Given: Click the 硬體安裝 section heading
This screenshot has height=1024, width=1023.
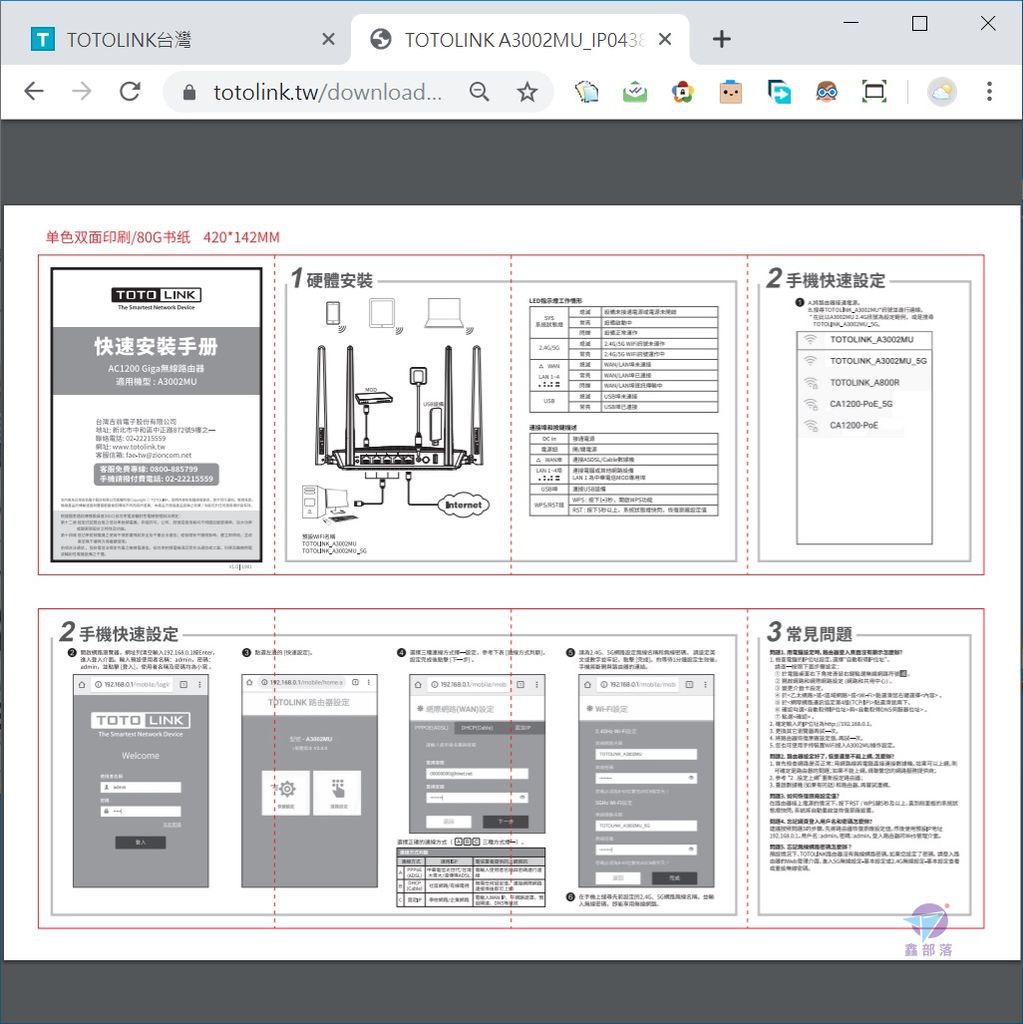Looking at the screenshot, I should click(339, 281).
